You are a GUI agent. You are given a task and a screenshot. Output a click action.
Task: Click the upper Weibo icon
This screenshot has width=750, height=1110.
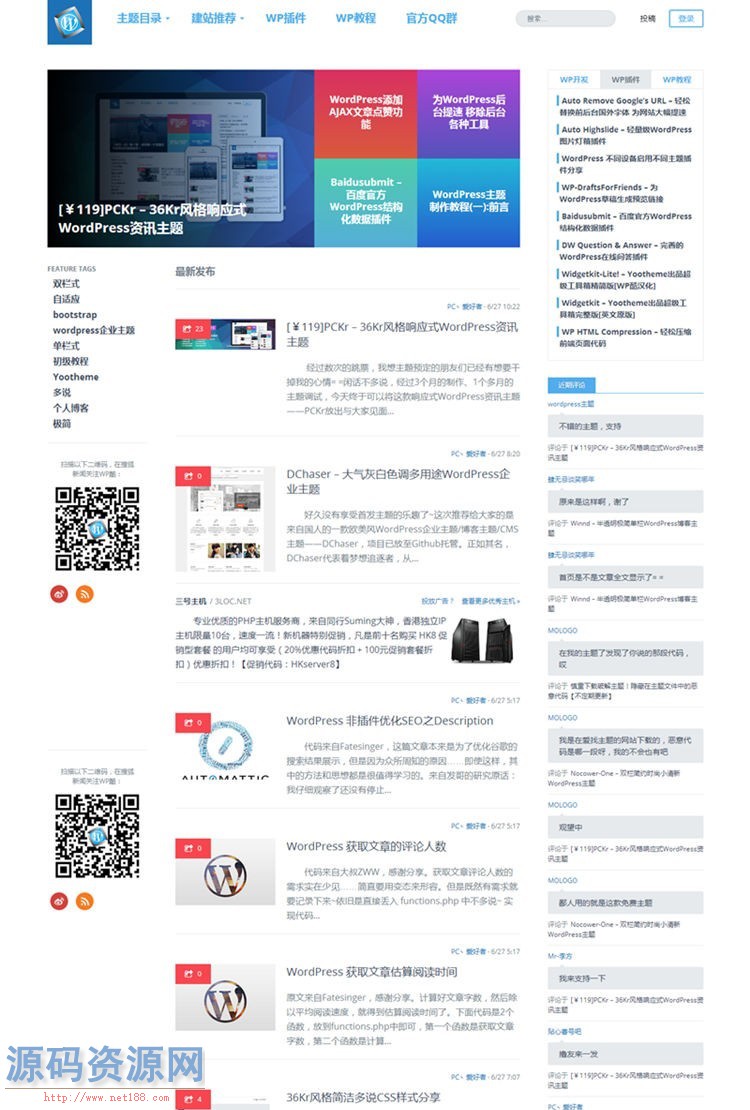click(59, 594)
